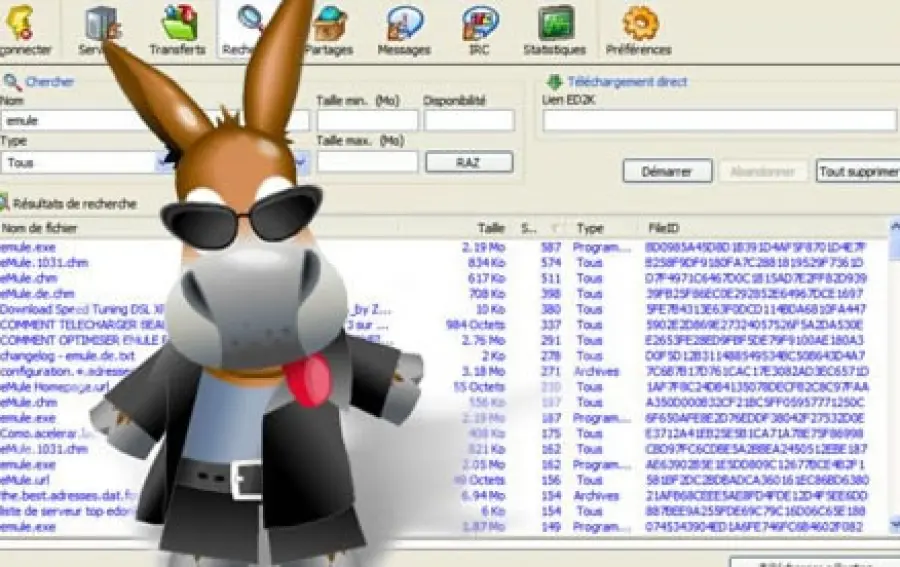The image size is (900, 567).
Task: Select the eMule.url file row
Action: pos(25,480)
